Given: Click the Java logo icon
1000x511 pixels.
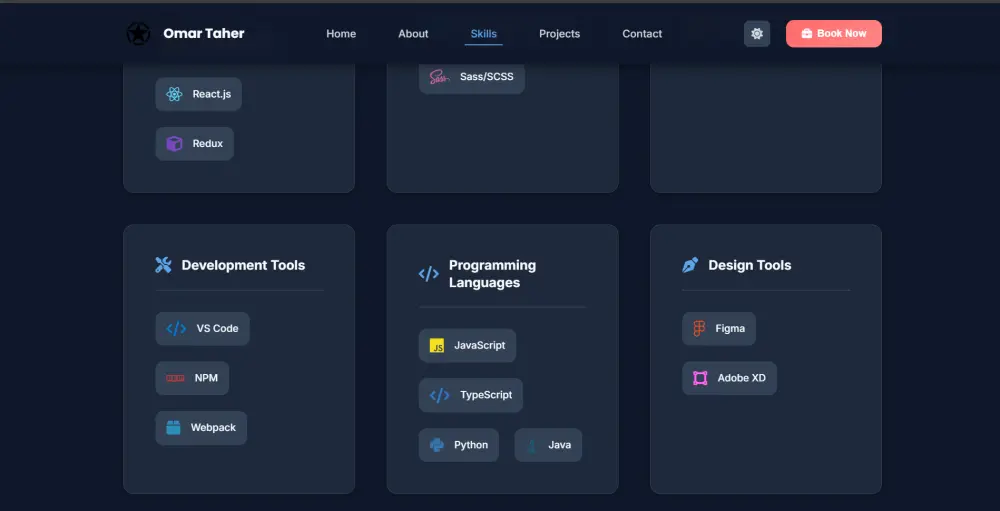Looking at the screenshot, I should pos(532,445).
